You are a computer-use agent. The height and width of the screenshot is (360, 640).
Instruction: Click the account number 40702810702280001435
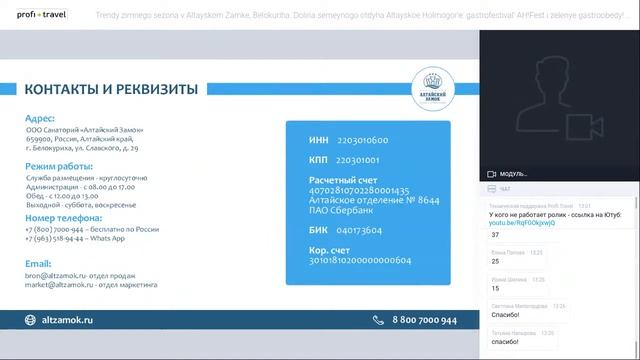[359, 191]
